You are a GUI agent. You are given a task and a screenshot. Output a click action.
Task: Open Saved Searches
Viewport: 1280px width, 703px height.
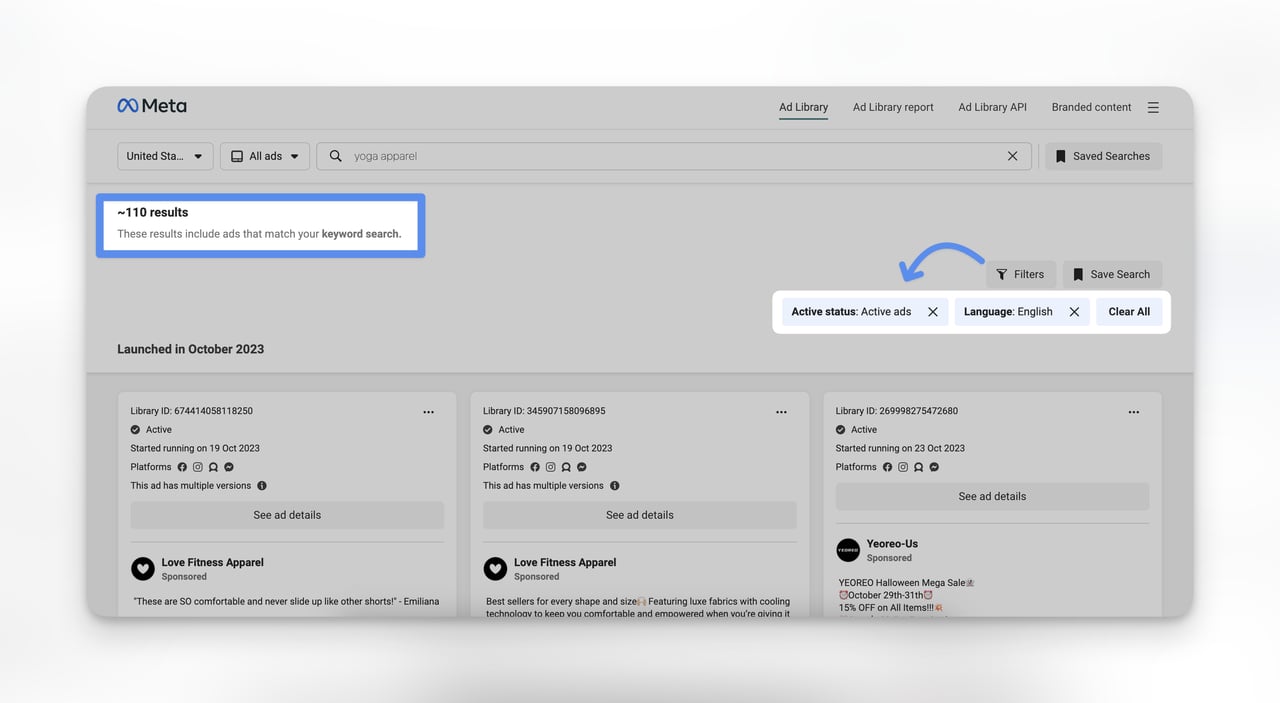tap(1103, 156)
